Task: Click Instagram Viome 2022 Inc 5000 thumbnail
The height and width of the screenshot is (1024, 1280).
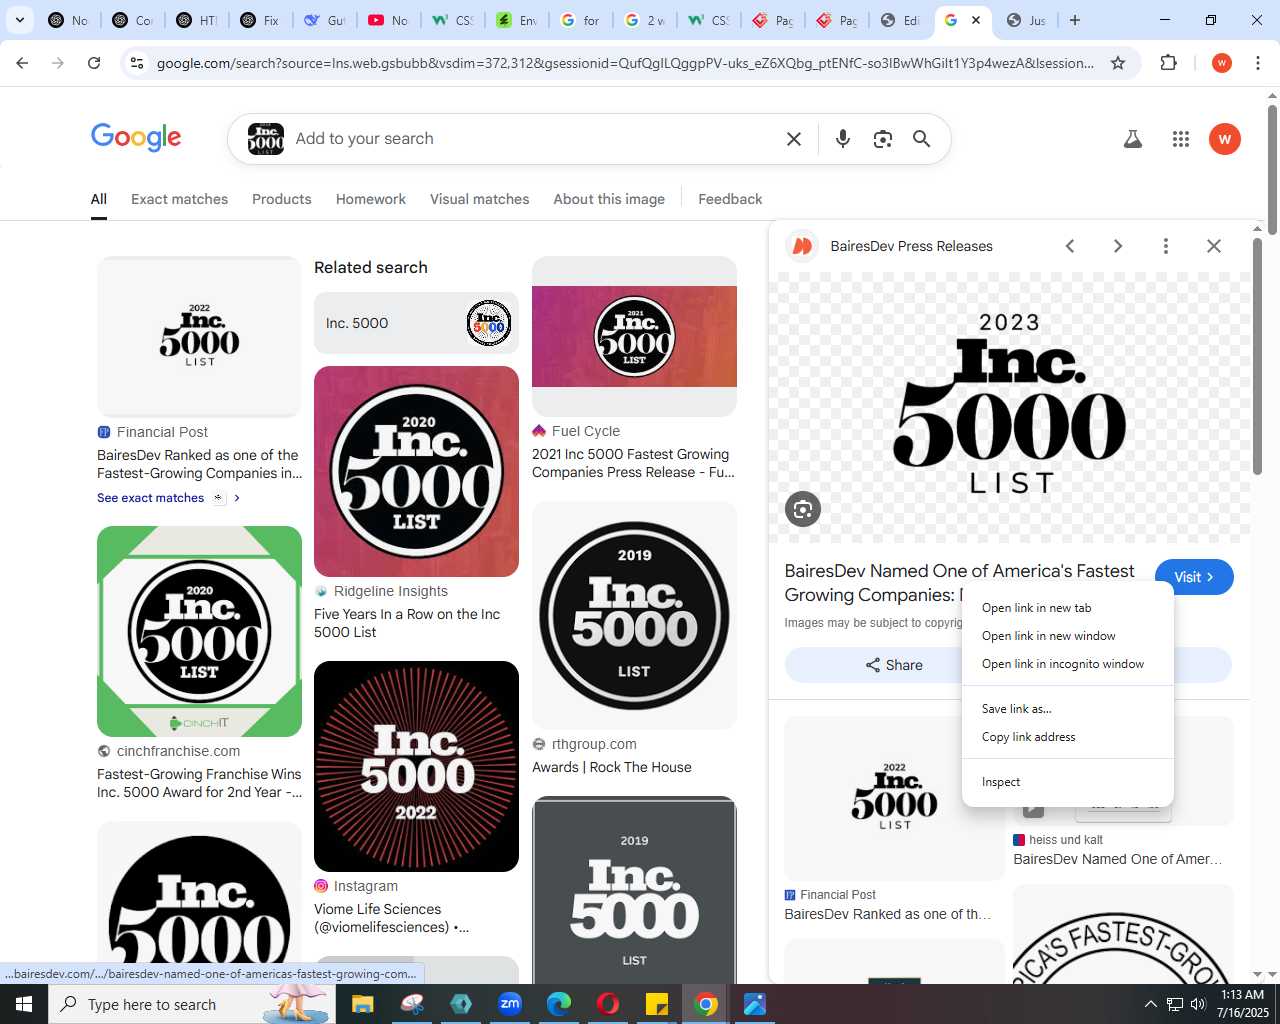Action: (416, 766)
